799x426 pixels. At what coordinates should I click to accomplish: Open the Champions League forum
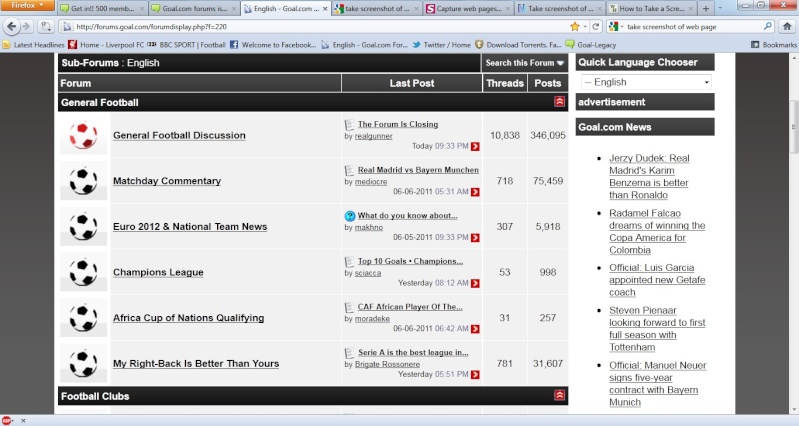pos(158,272)
